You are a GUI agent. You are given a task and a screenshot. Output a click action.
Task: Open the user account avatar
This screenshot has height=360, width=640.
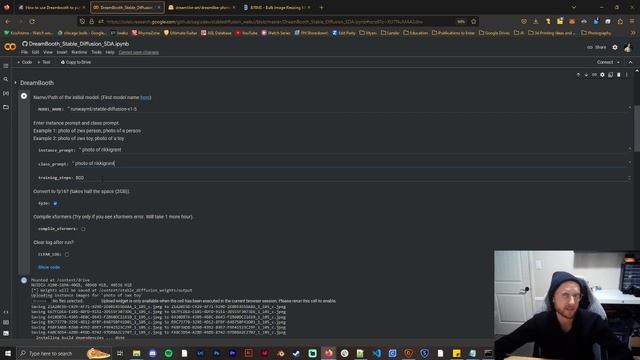click(628, 47)
